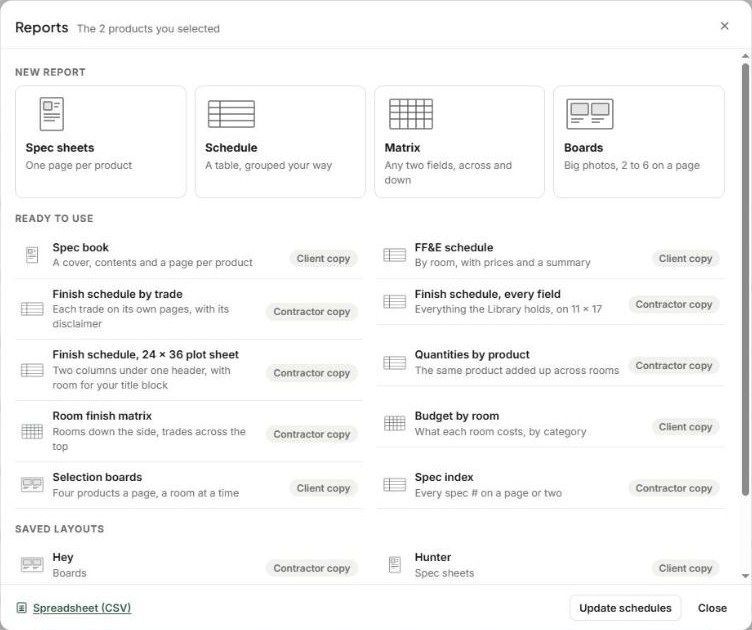
Task: Open the Hunter saved layout
Action: click(x=551, y=565)
